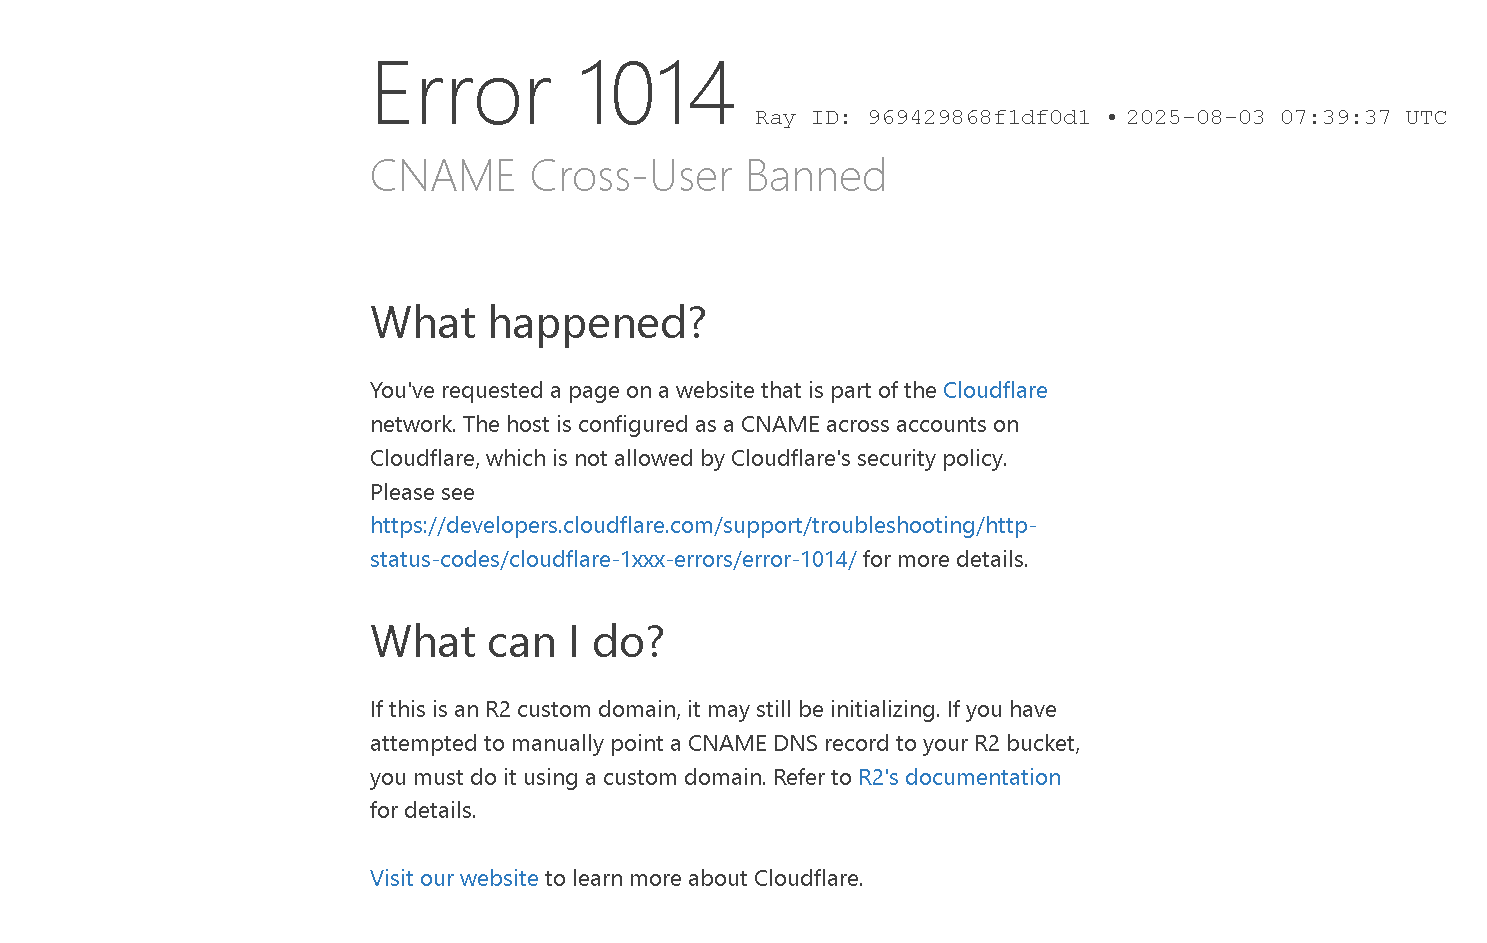The height and width of the screenshot is (943, 1487).
Task: Click the 'Please see' text
Action: (x=422, y=492)
